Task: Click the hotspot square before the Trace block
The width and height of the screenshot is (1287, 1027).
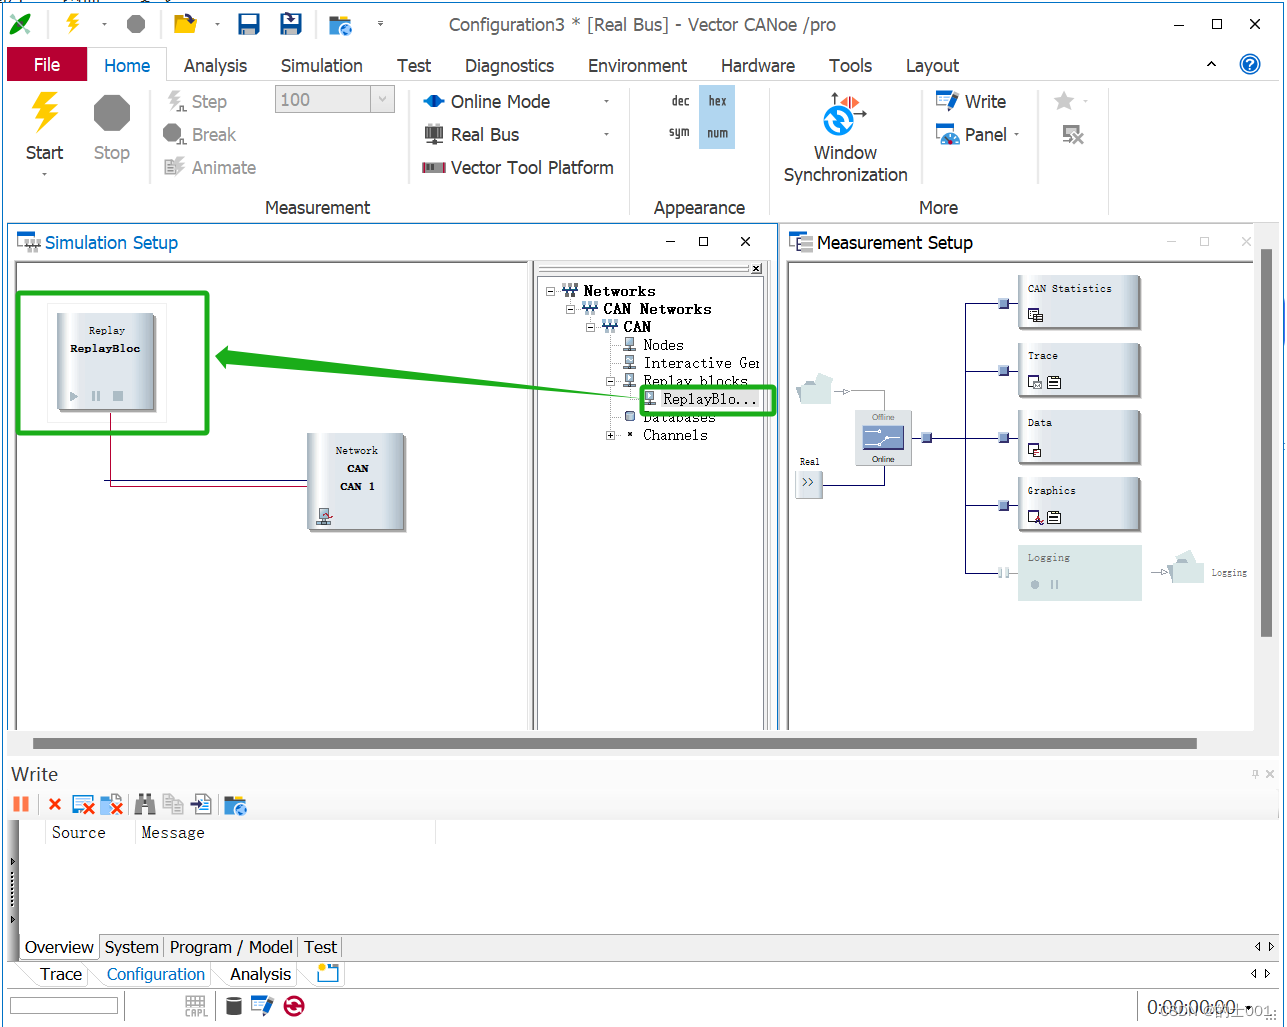Action: [1004, 371]
